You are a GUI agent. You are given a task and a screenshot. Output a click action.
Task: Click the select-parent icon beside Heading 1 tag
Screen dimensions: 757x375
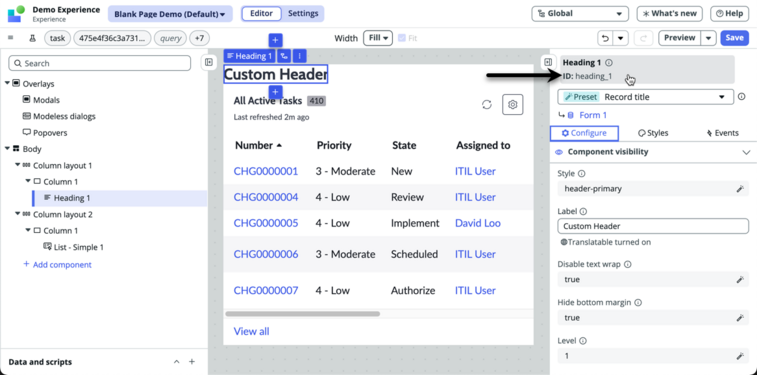[x=284, y=56]
